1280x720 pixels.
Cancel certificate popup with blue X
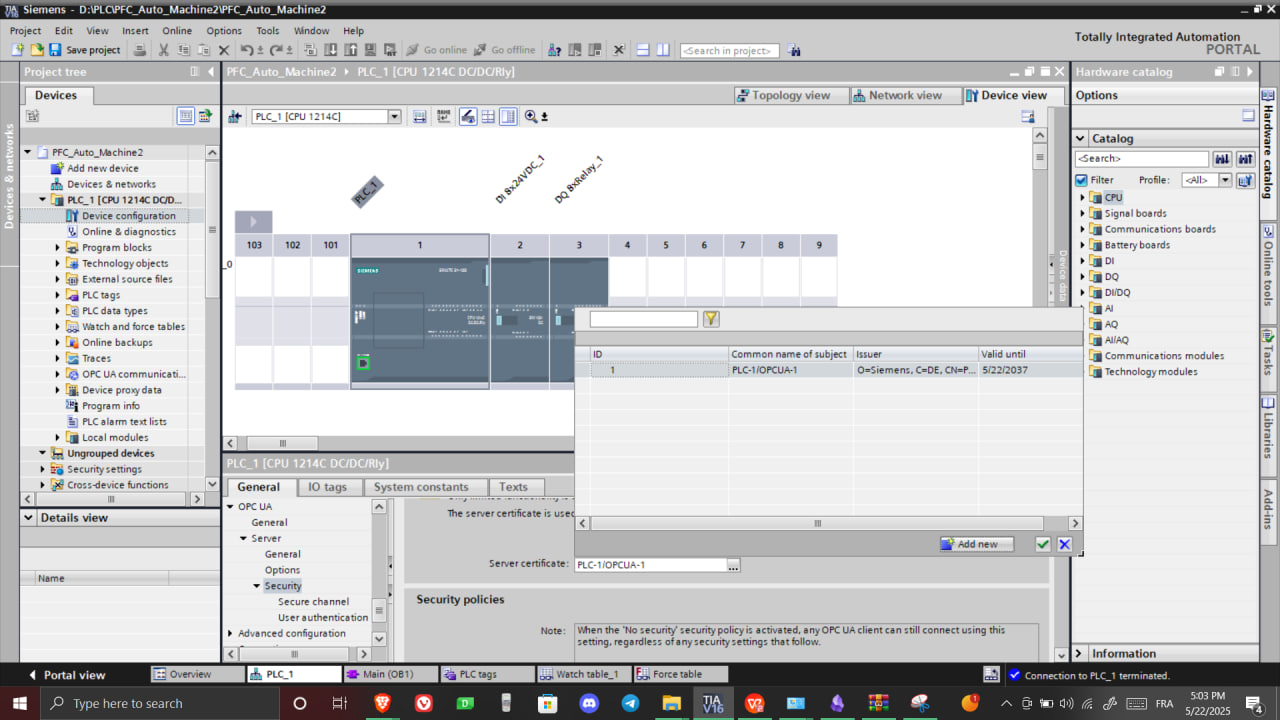tap(1064, 544)
